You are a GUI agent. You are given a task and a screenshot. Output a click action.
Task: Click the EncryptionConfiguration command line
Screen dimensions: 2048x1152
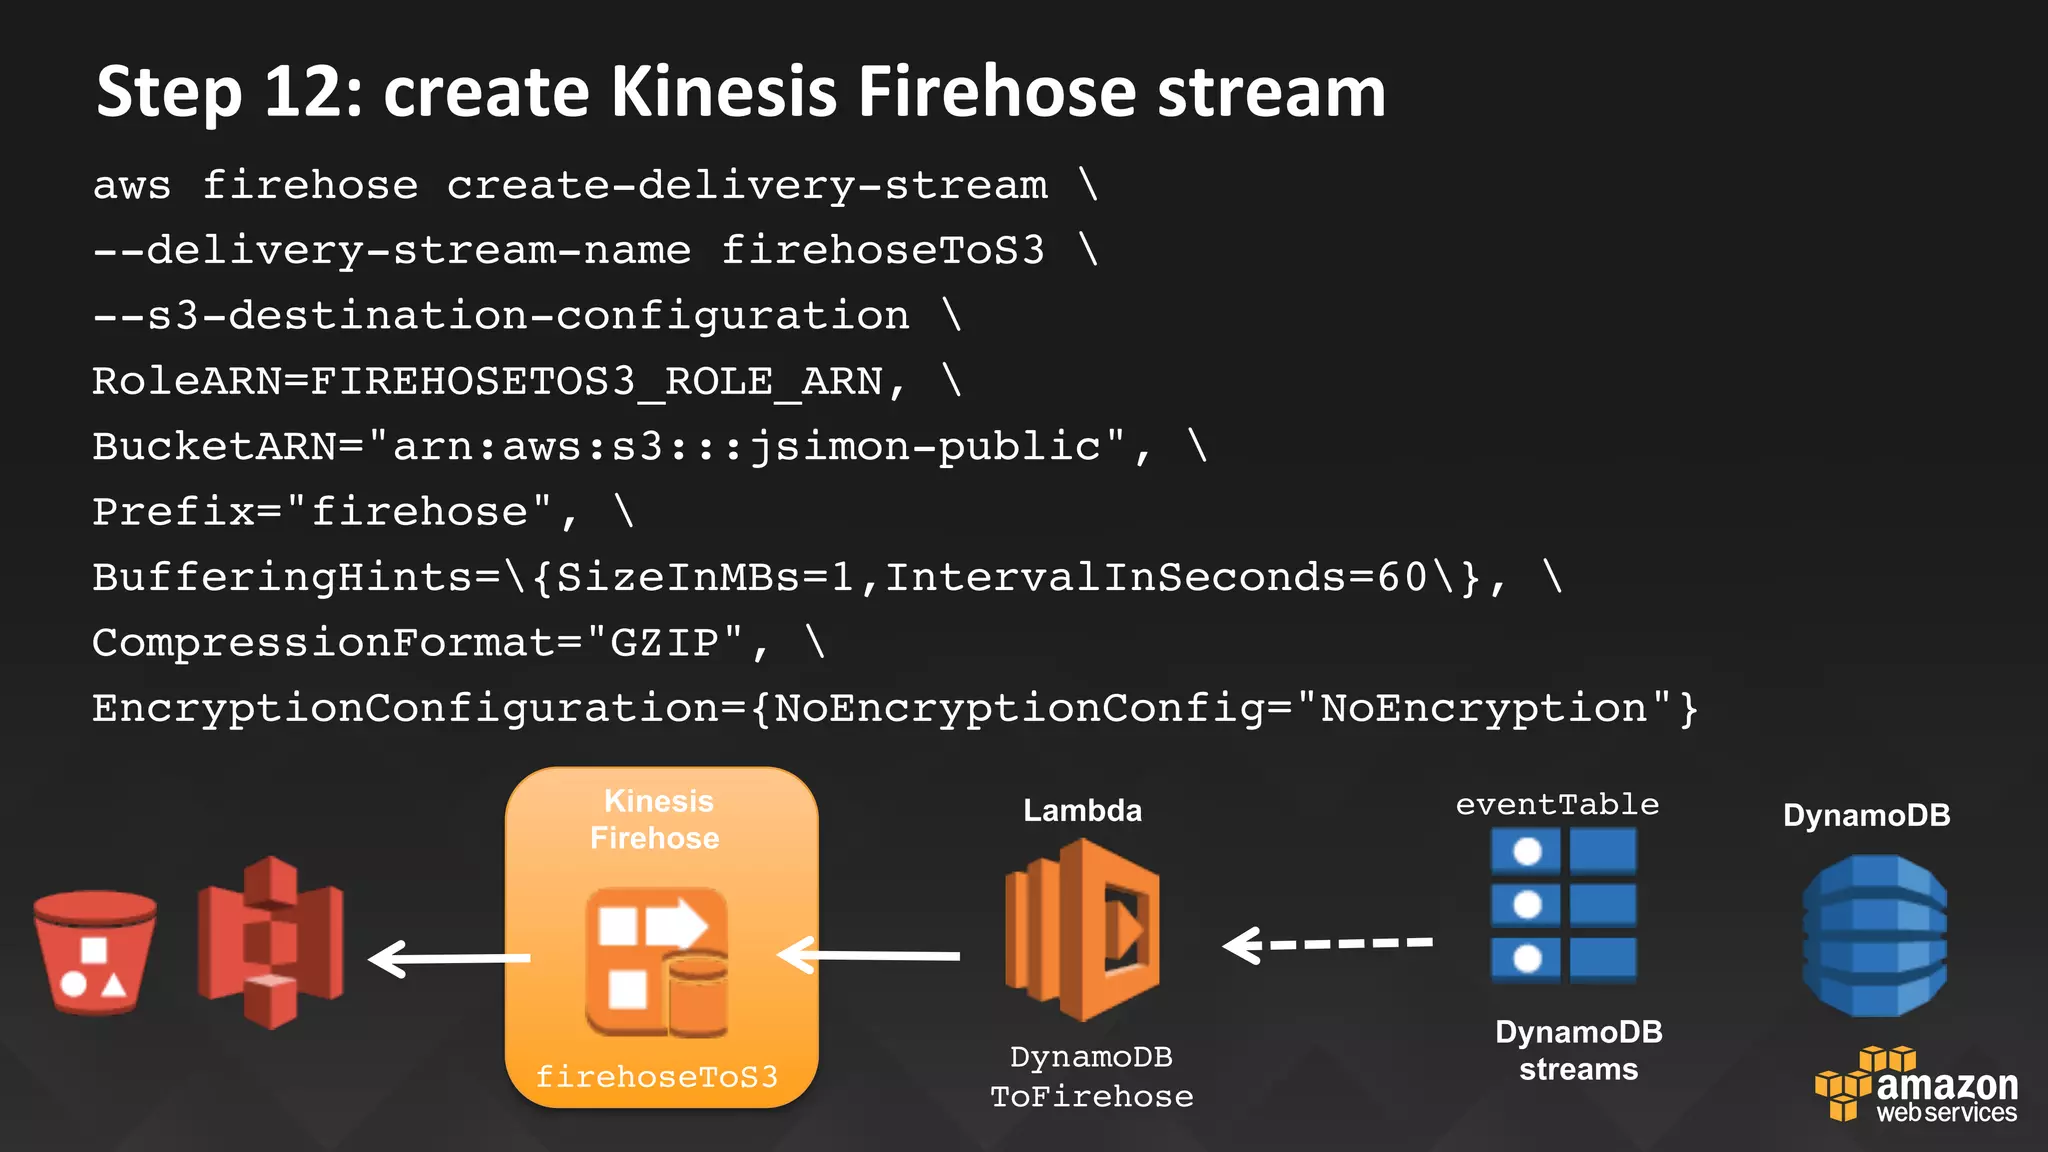pyautogui.click(x=894, y=708)
